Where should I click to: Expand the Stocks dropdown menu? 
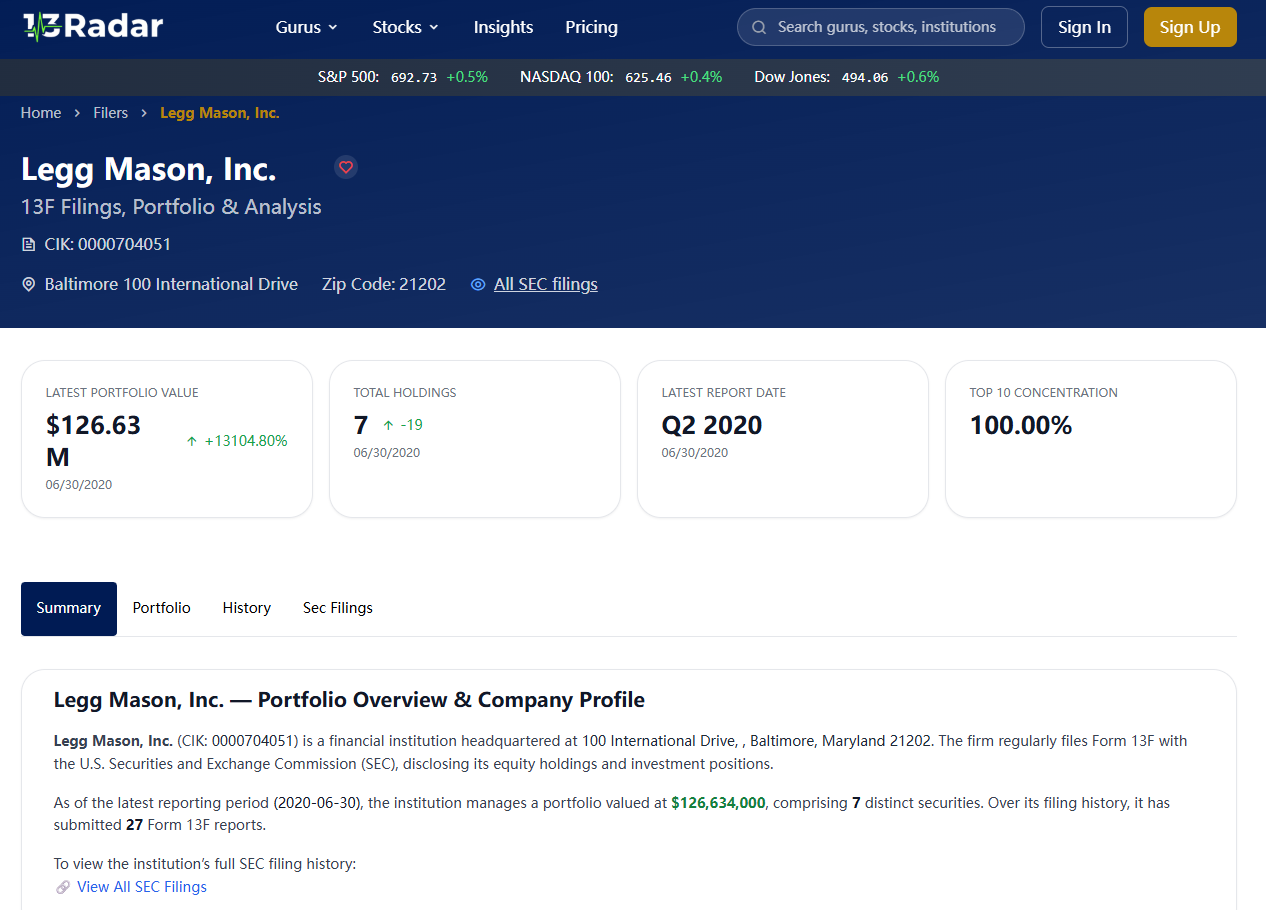[405, 27]
